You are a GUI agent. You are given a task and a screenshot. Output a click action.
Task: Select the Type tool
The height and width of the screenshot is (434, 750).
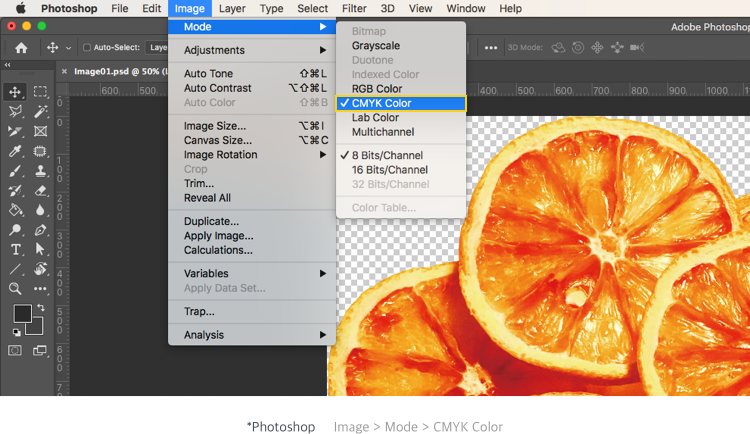(x=15, y=249)
